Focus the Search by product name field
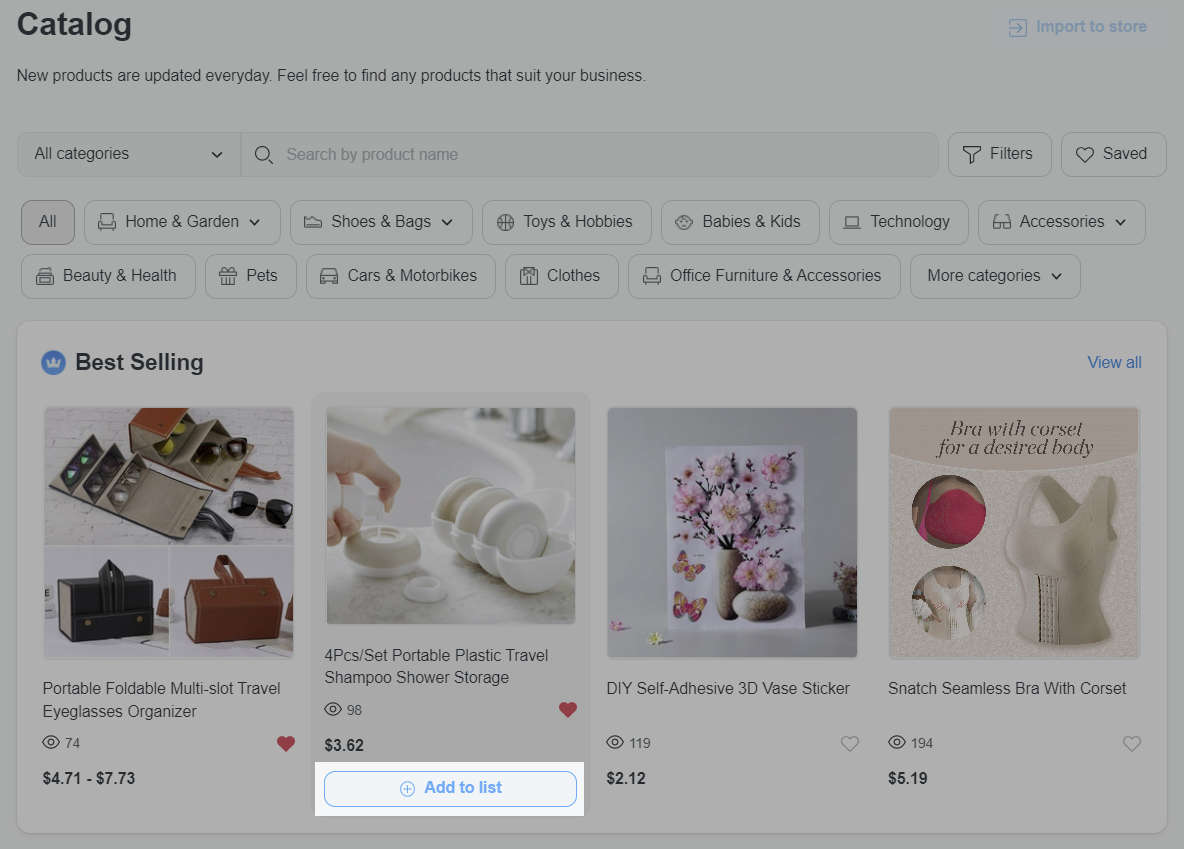This screenshot has height=849, width=1184. (600, 154)
